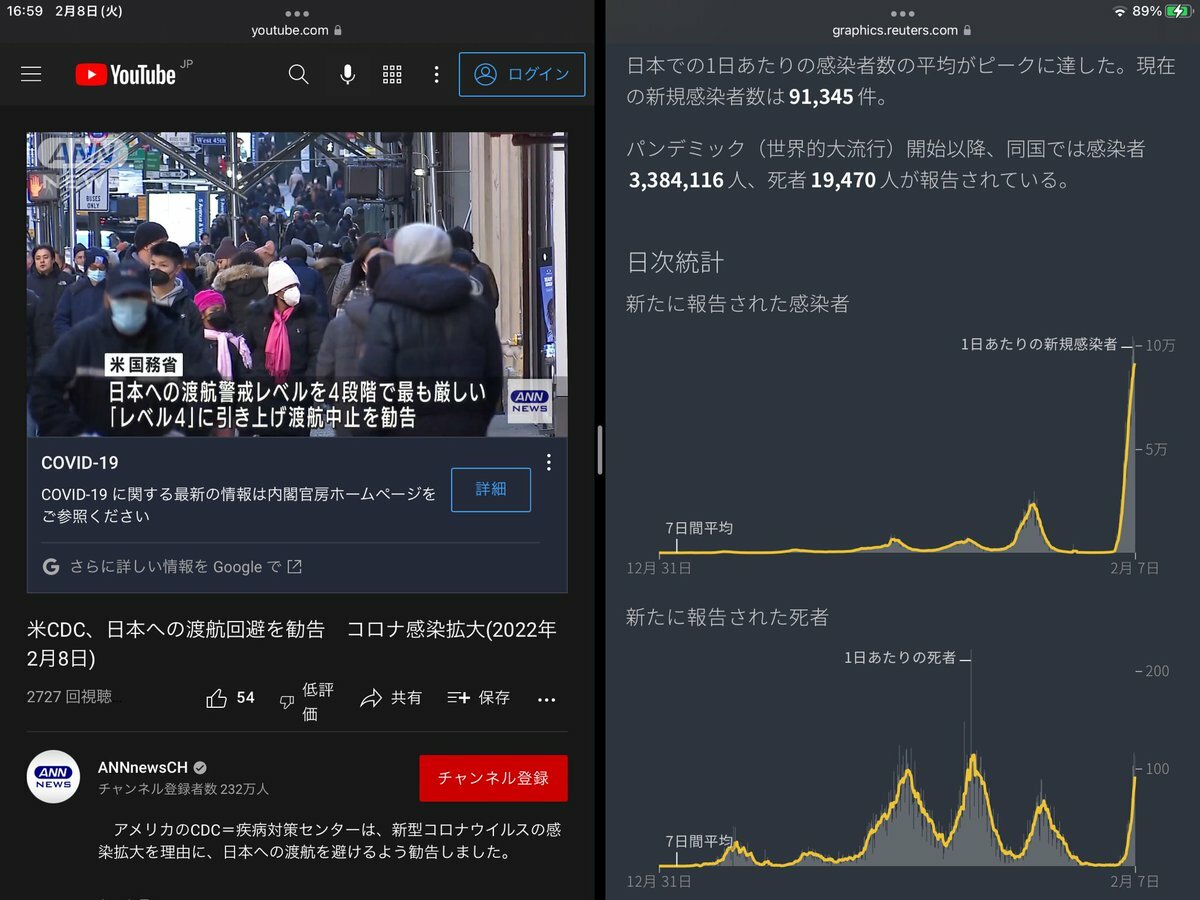Share the video using 共有
1200x900 pixels.
point(391,698)
